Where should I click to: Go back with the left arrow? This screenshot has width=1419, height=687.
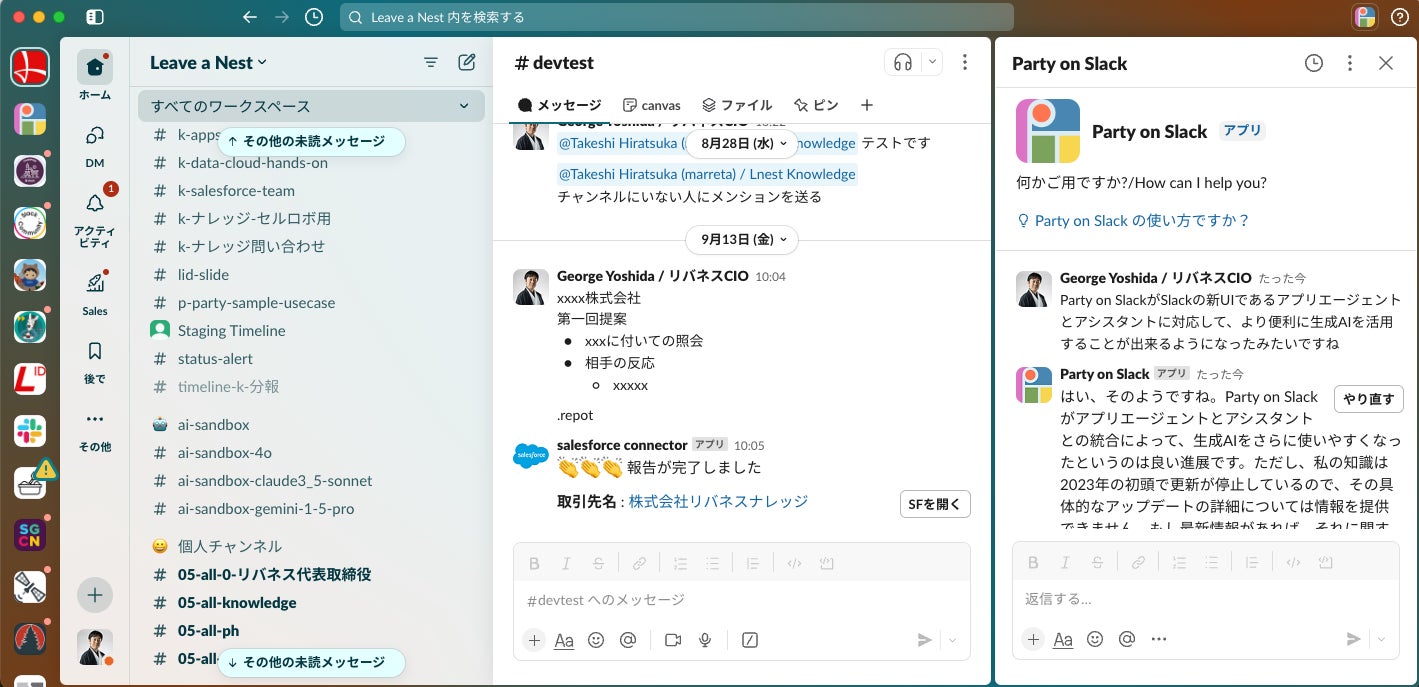[x=250, y=17]
